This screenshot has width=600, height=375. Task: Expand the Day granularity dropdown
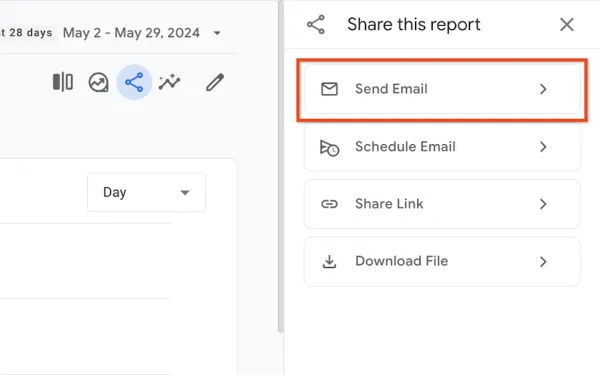click(146, 192)
